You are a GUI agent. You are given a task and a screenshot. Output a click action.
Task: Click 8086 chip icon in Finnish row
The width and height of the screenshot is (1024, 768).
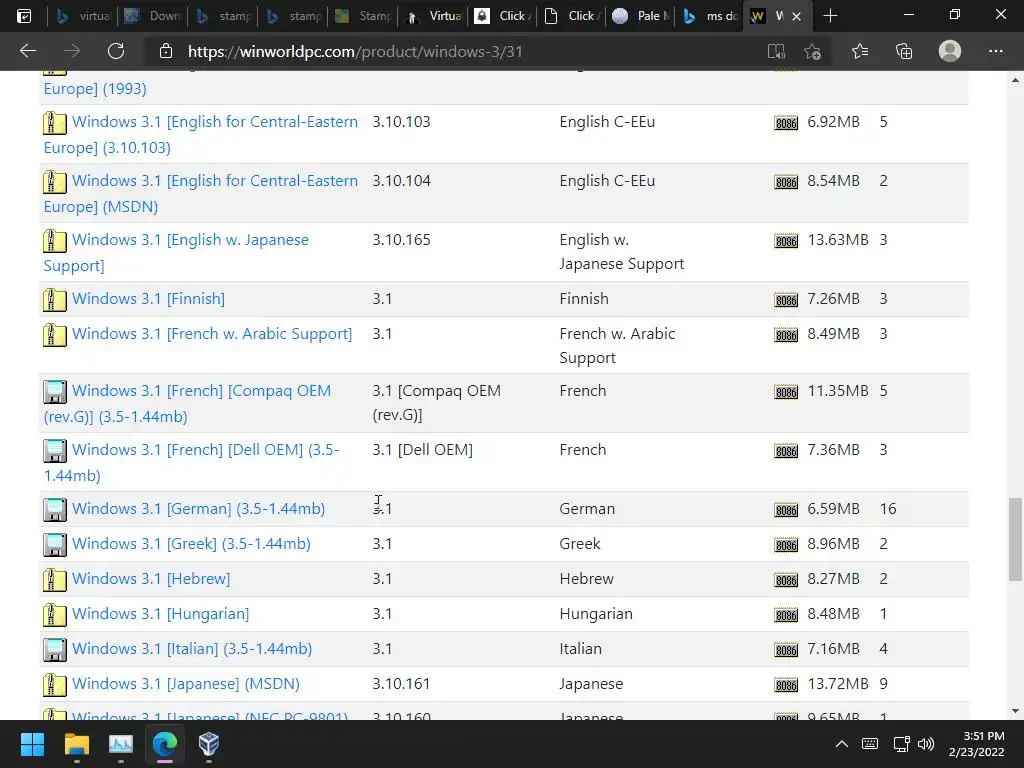(x=786, y=300)
